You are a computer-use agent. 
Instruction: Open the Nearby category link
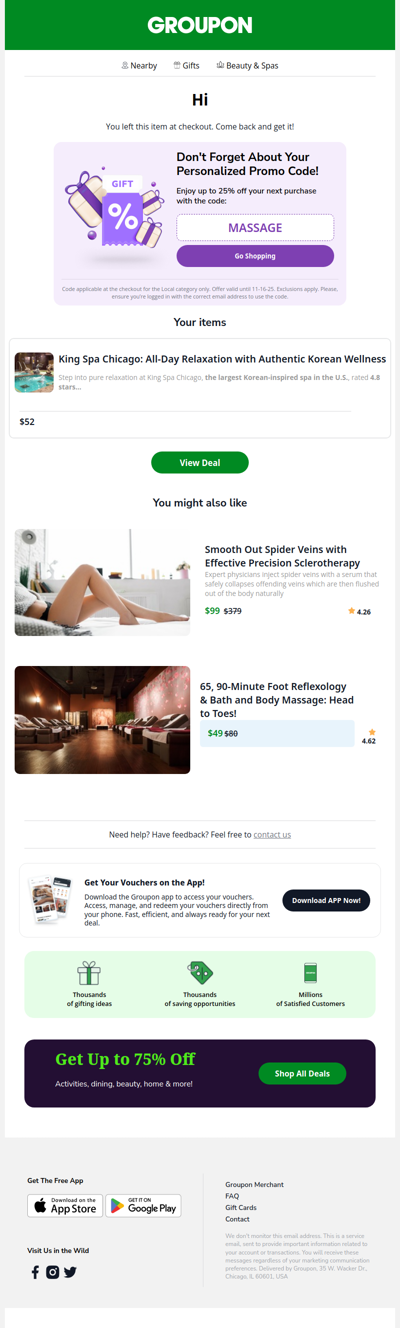pos(139,65)
